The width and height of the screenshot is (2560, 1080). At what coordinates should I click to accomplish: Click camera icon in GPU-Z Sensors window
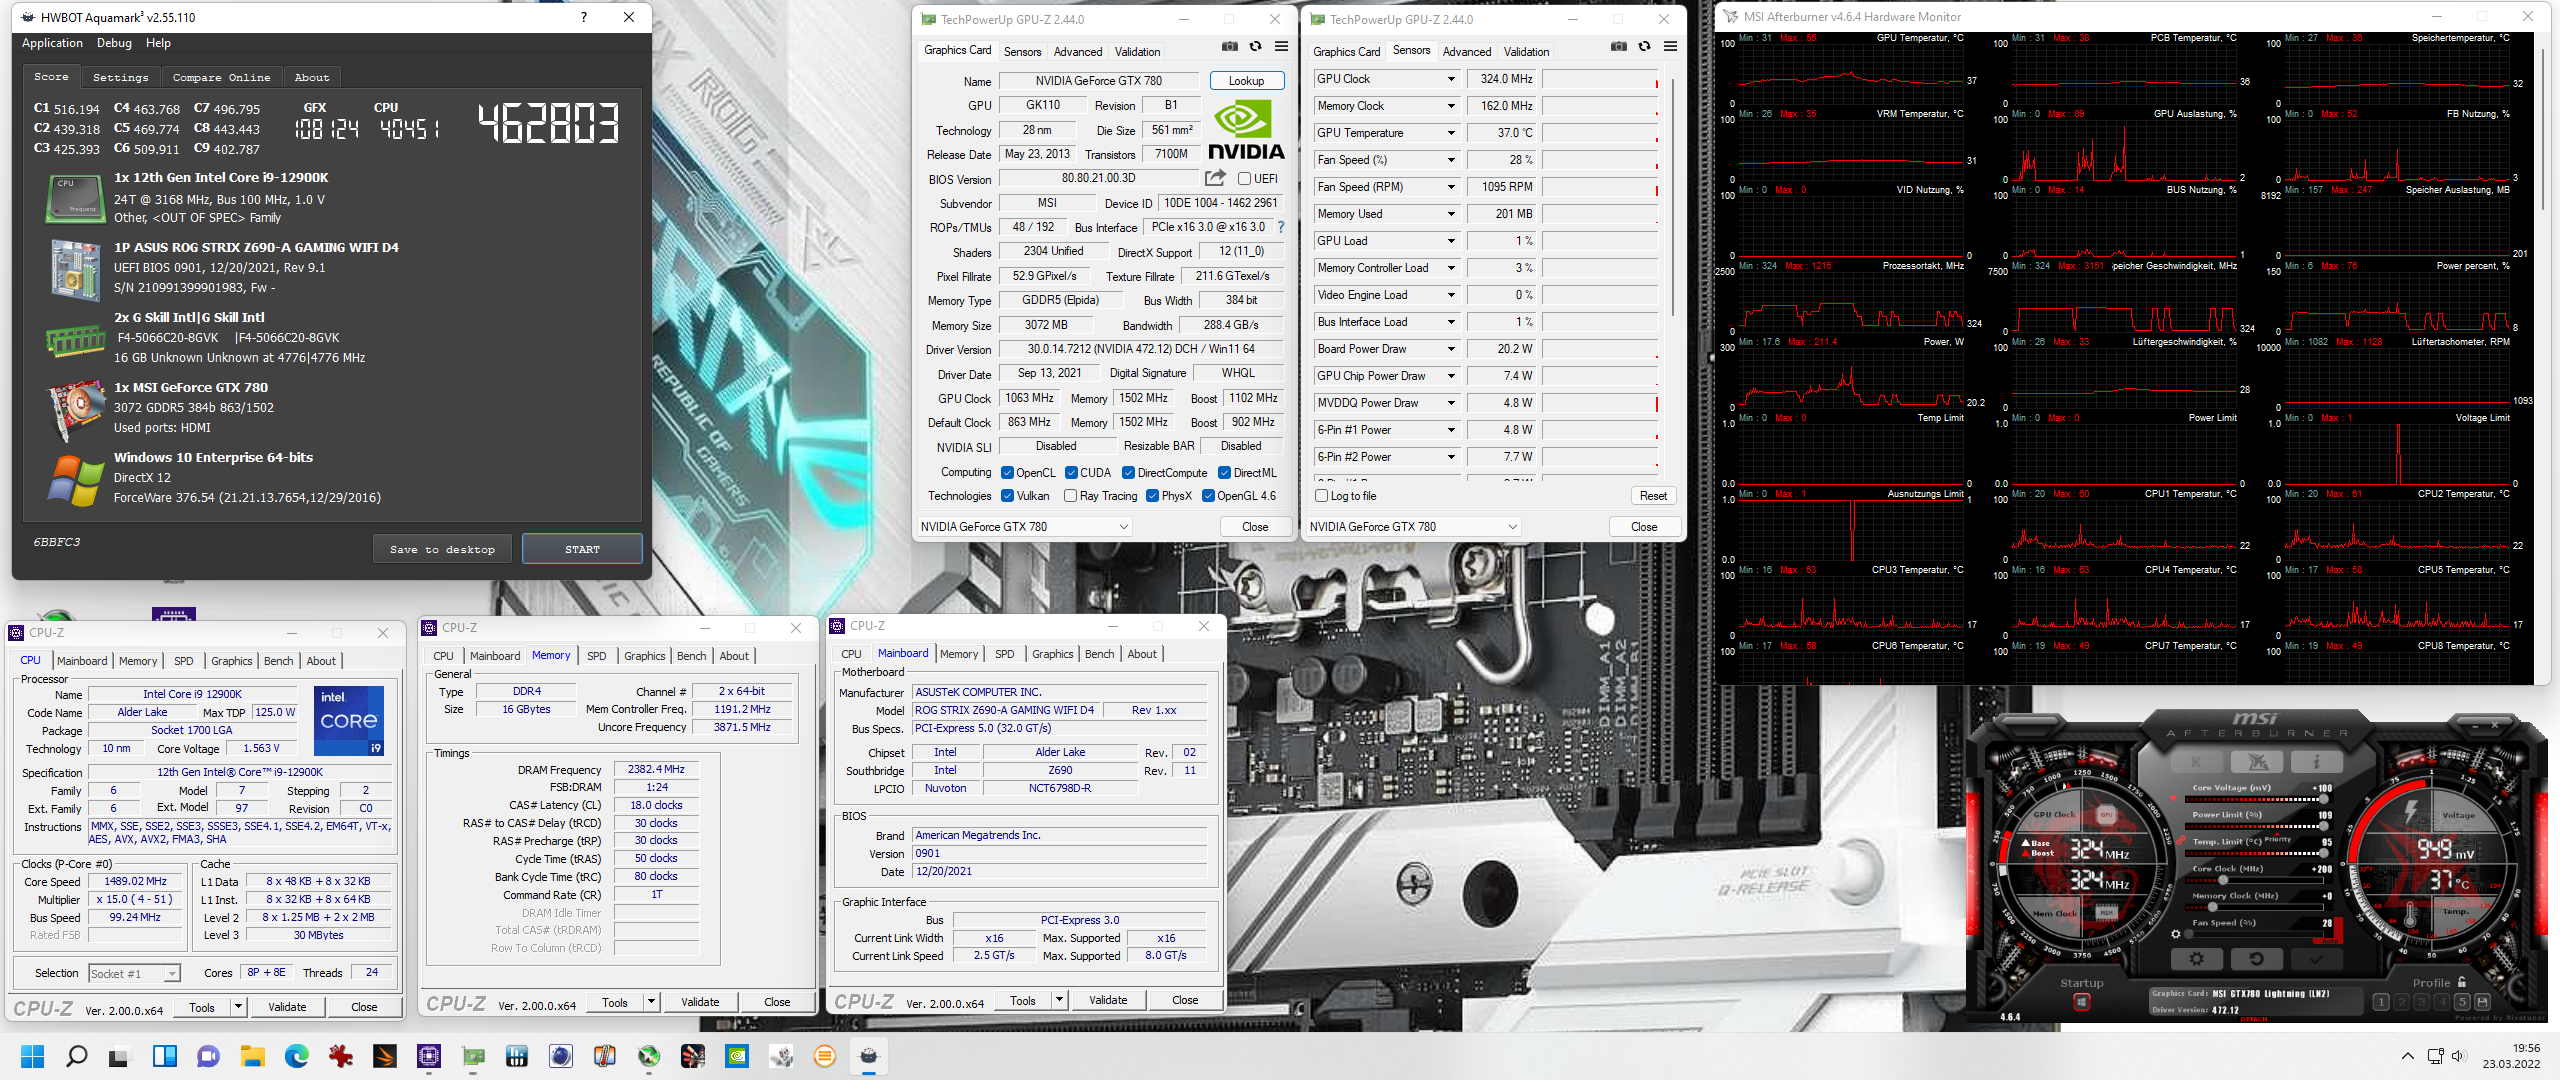pos(1619,47)
